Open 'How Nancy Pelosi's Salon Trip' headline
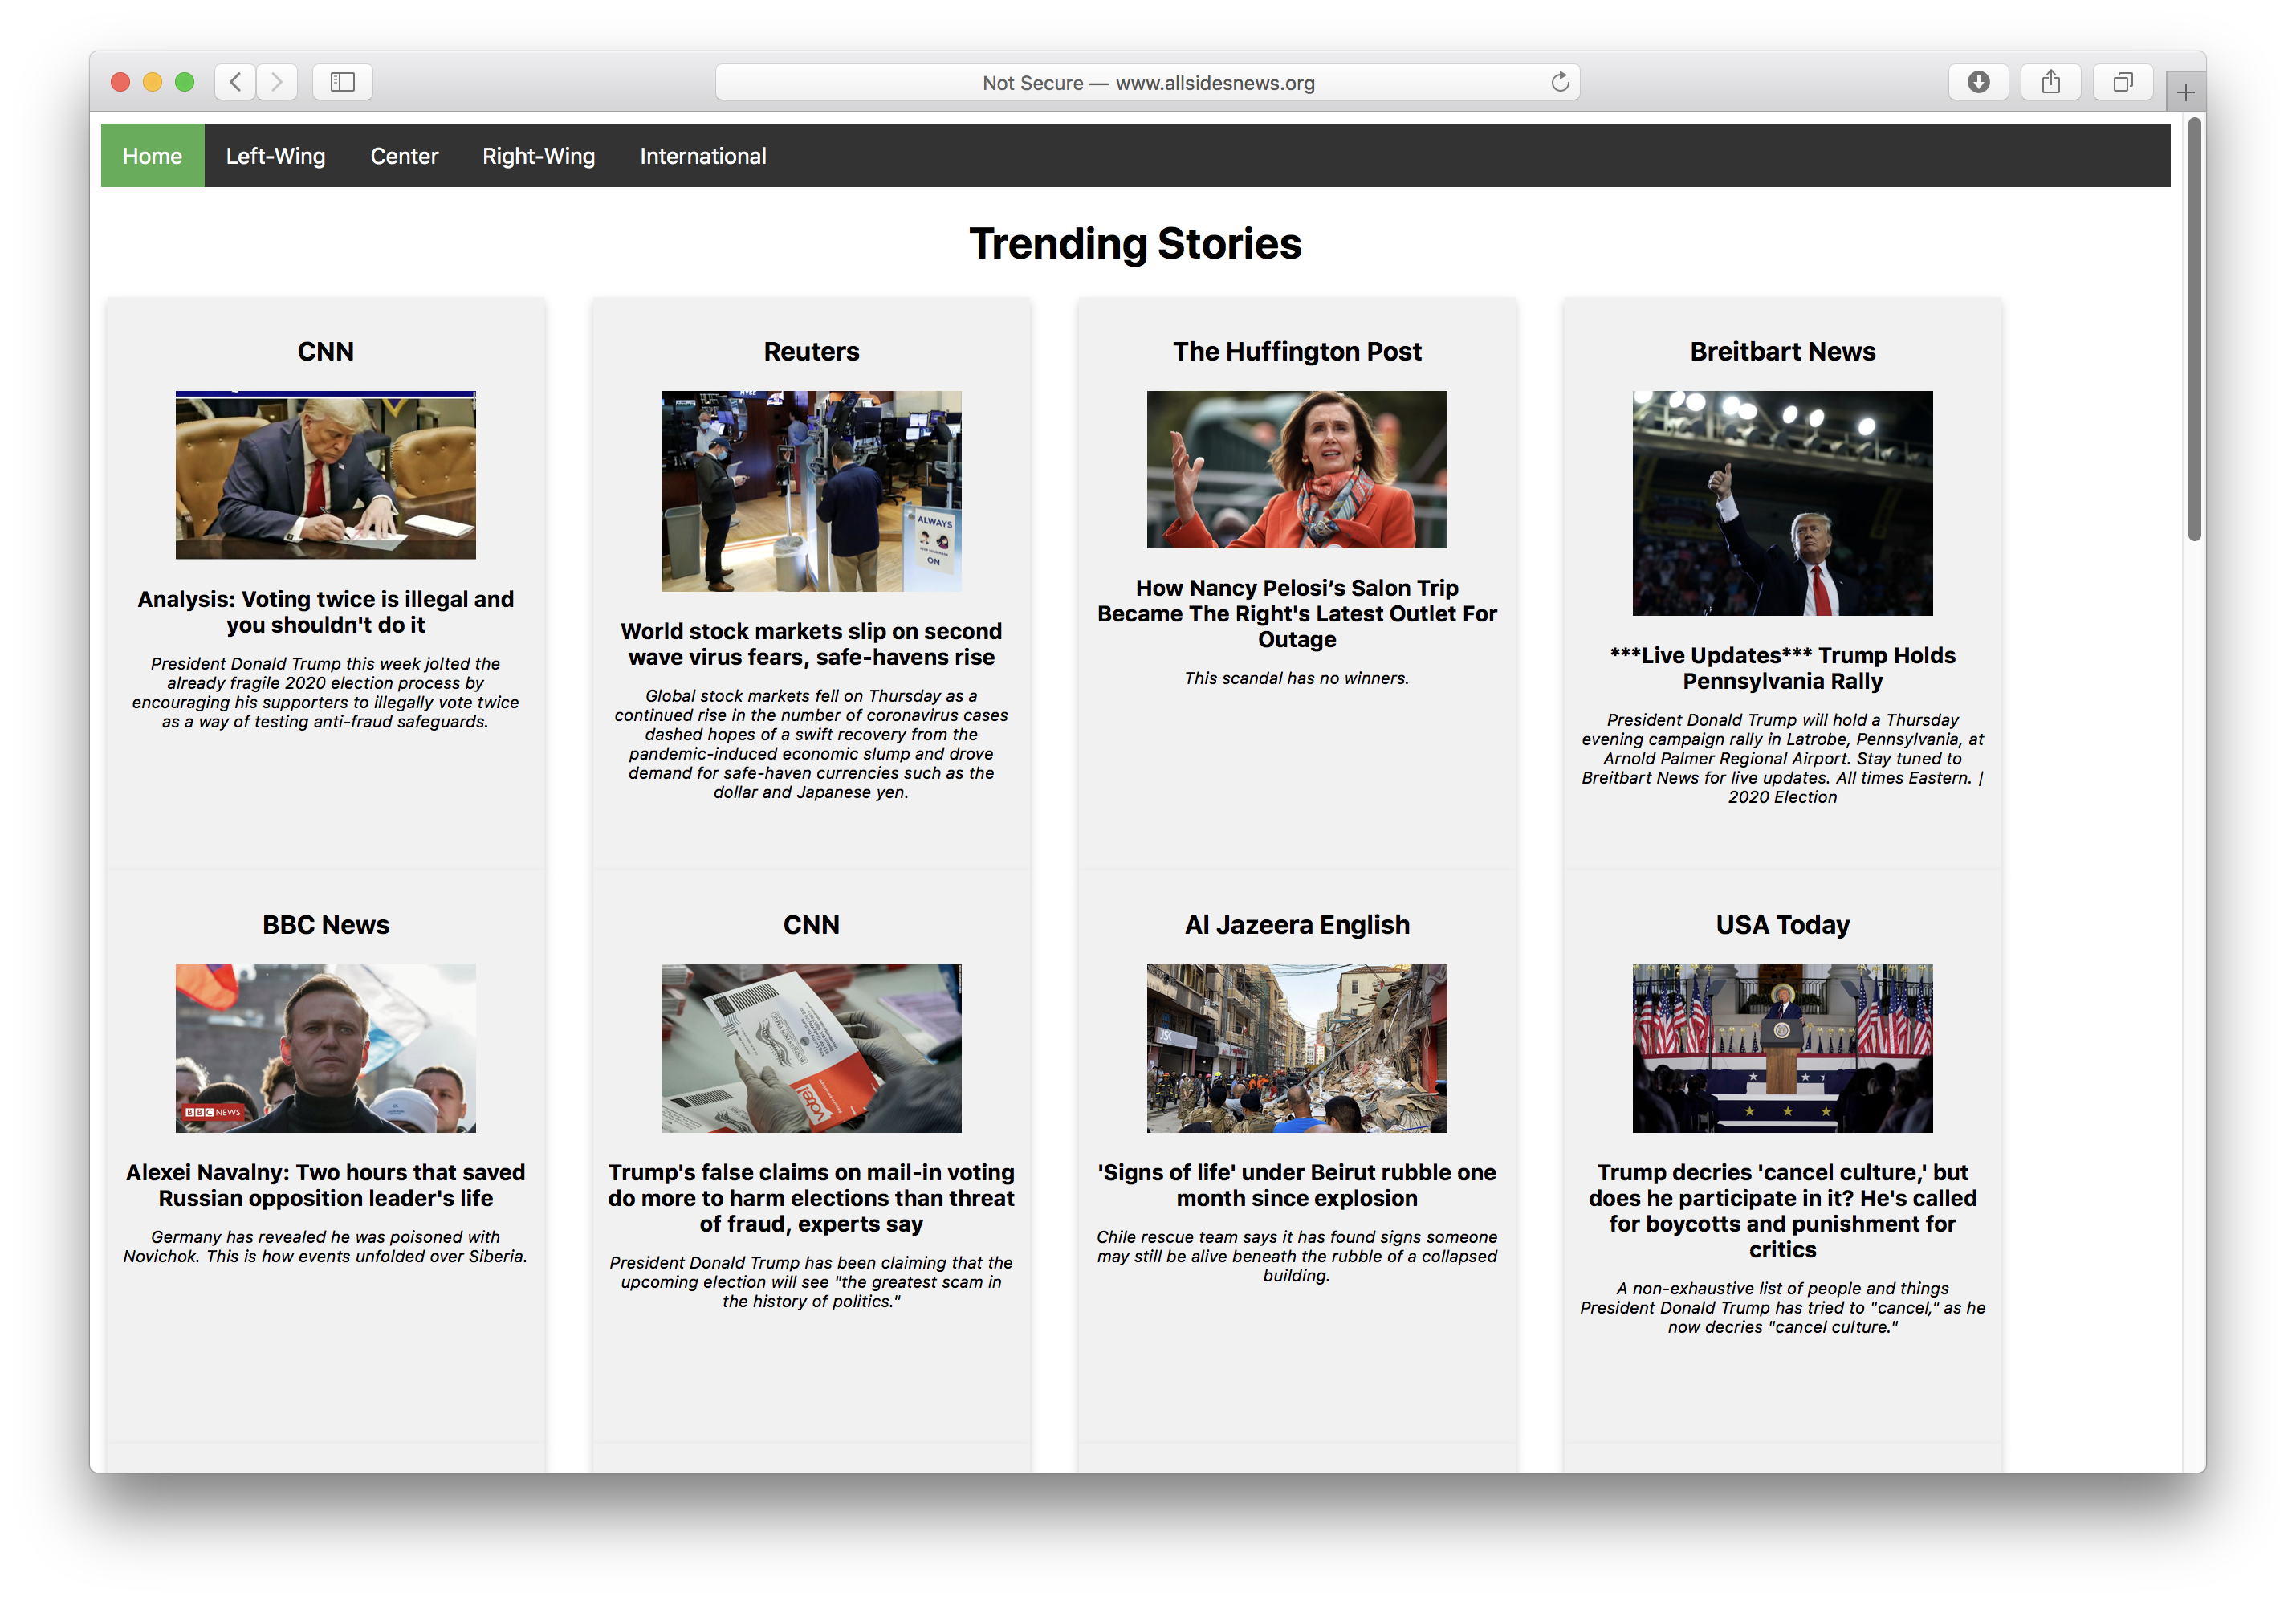This screenshot has height=1601, width=2296. click(1296, 613)
